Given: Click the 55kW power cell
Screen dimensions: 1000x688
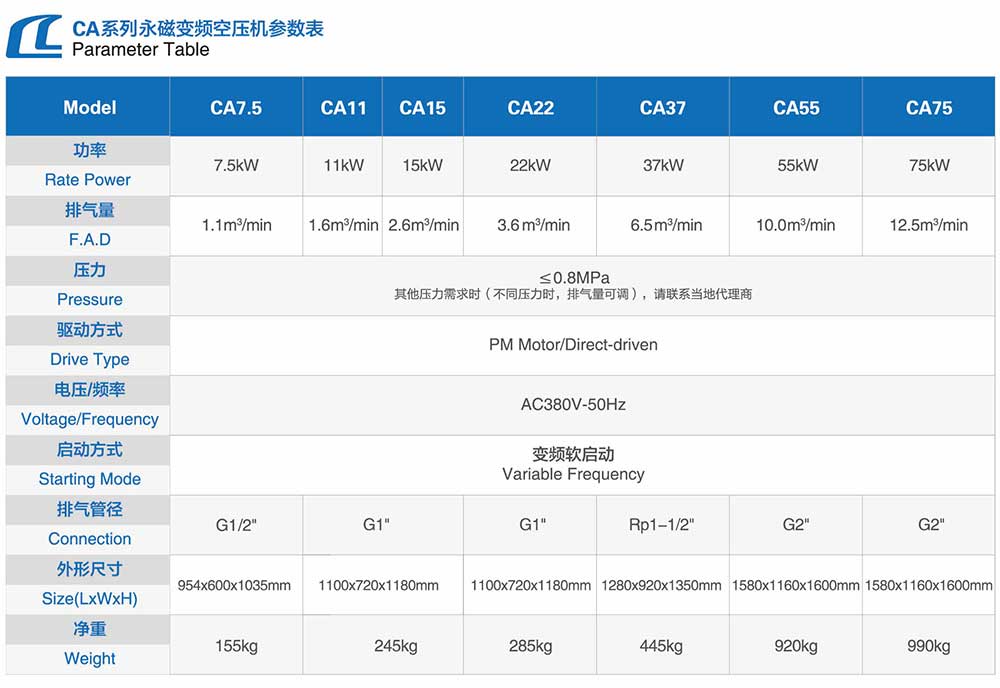Looking at the screenshot, I should [797, 166].
